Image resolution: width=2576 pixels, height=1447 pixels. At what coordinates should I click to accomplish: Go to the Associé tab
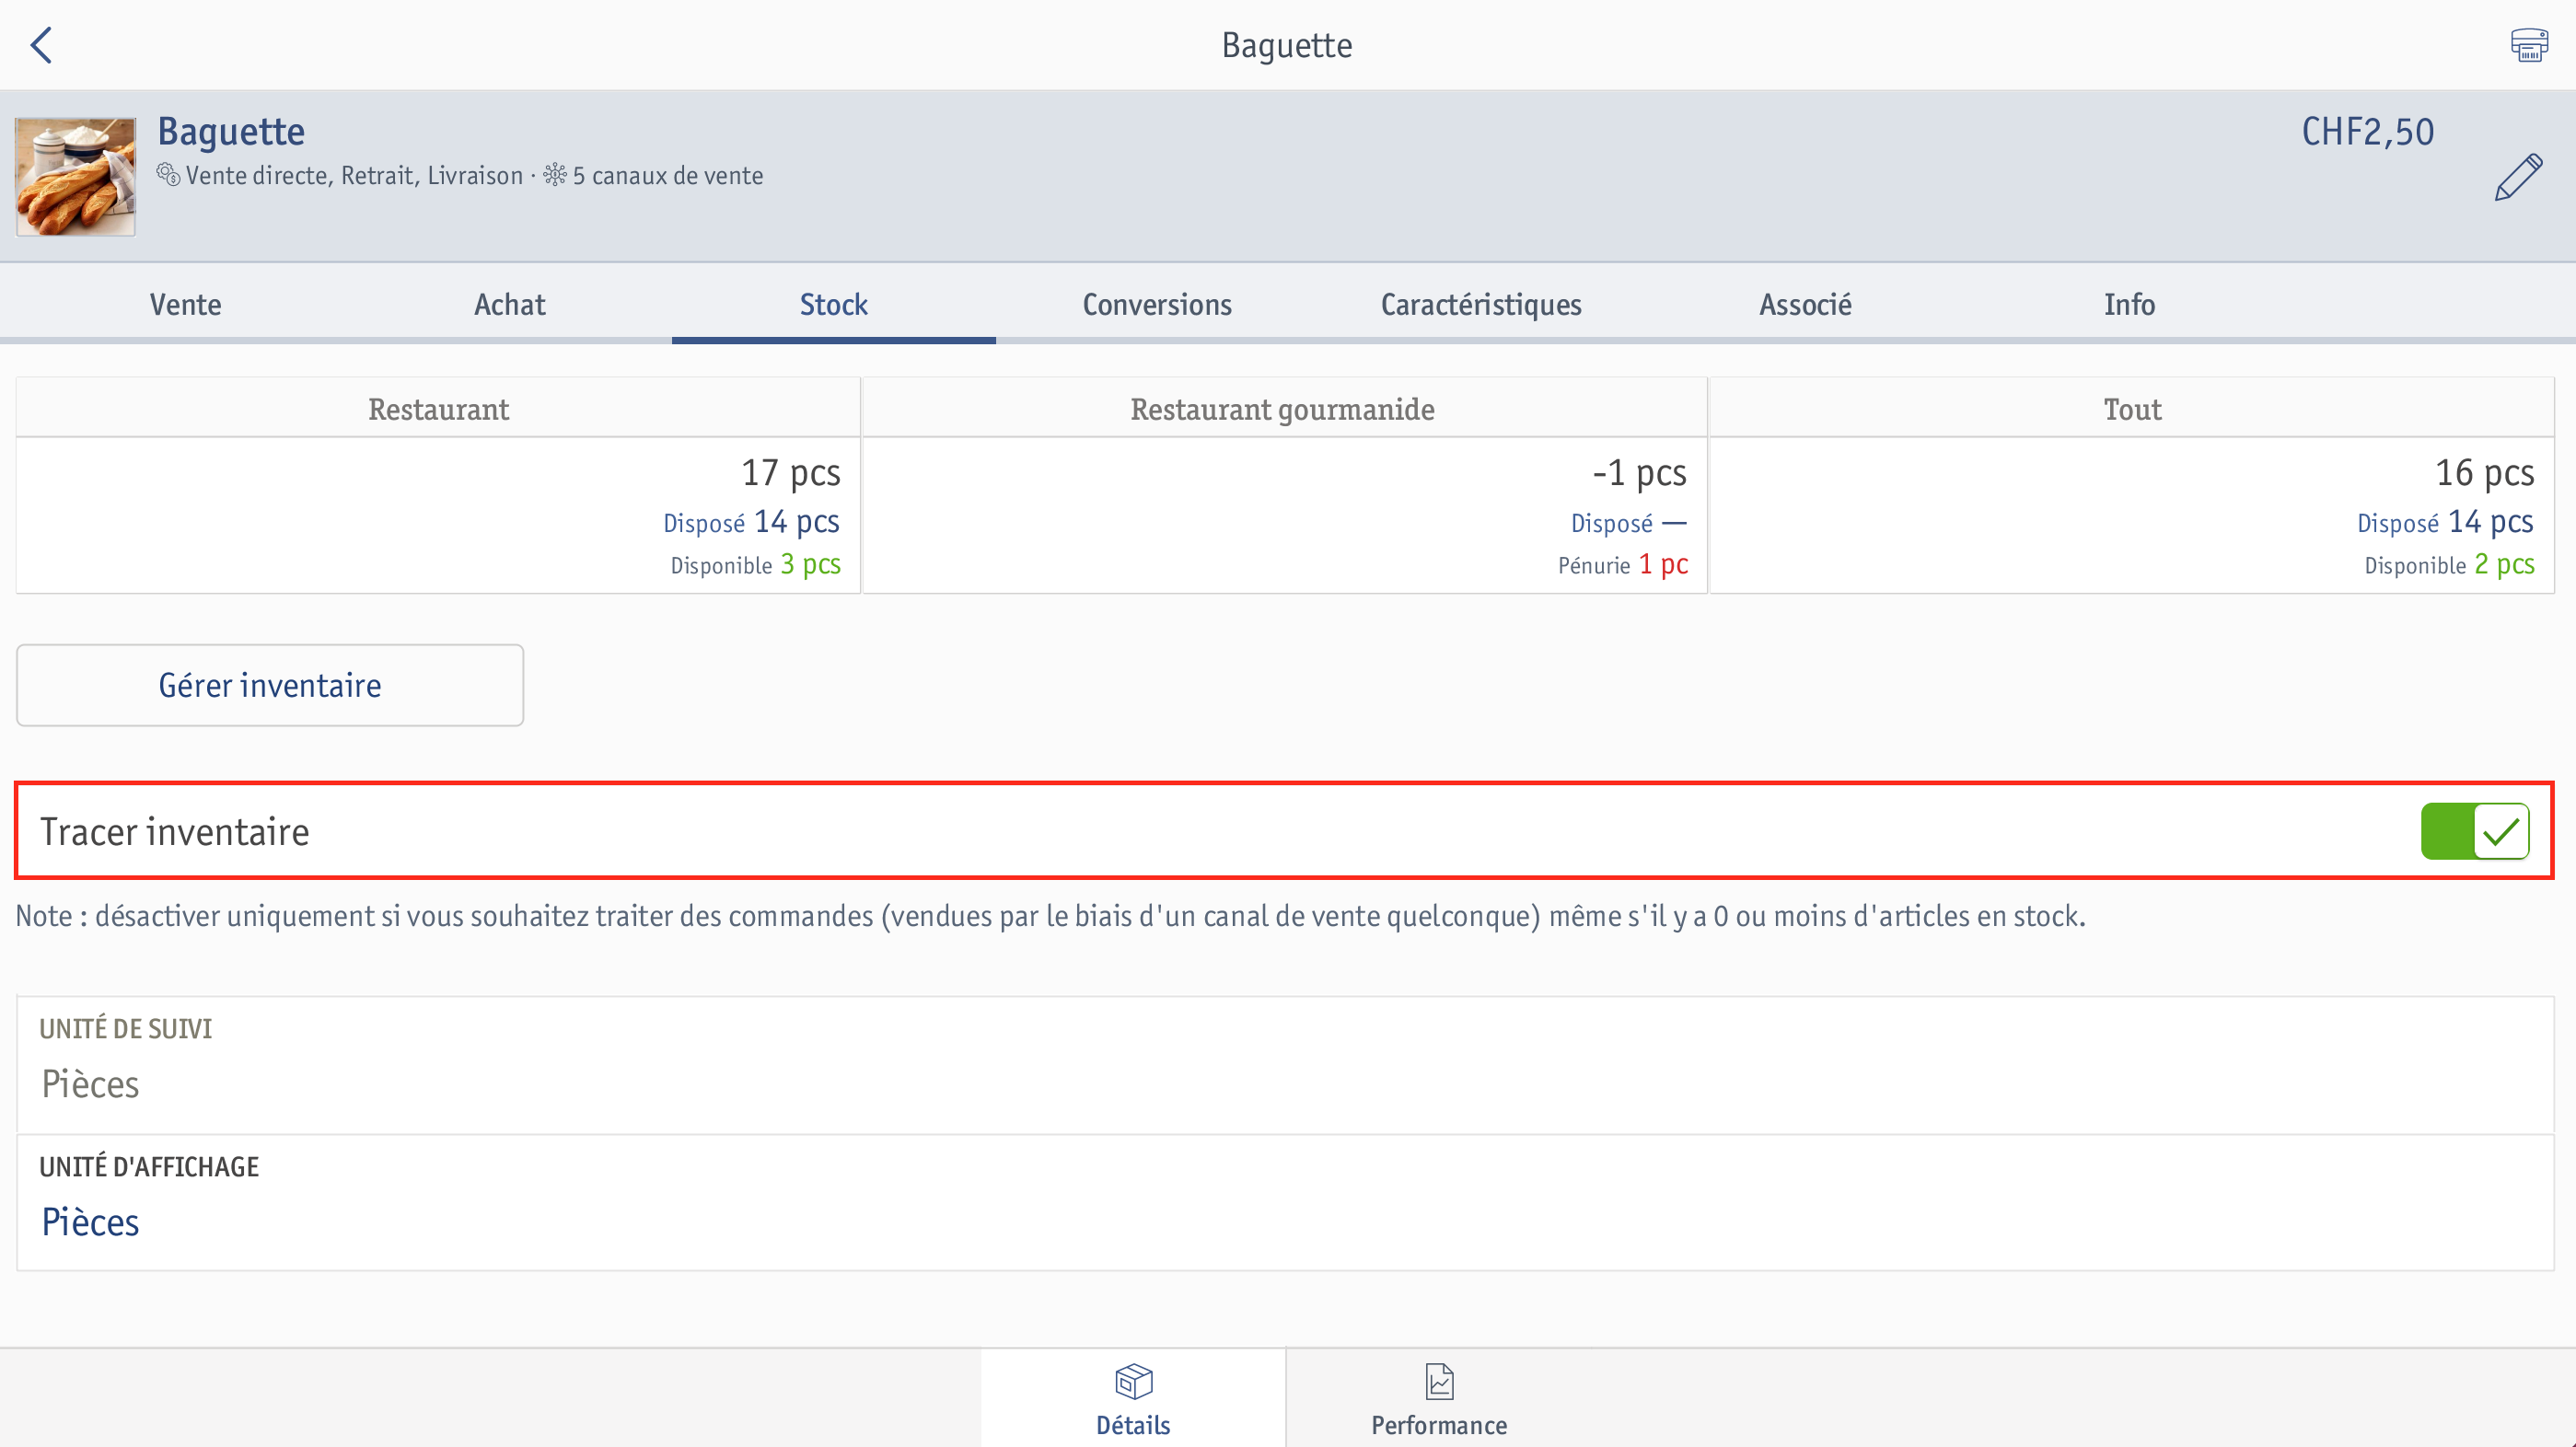[1805, 304]
